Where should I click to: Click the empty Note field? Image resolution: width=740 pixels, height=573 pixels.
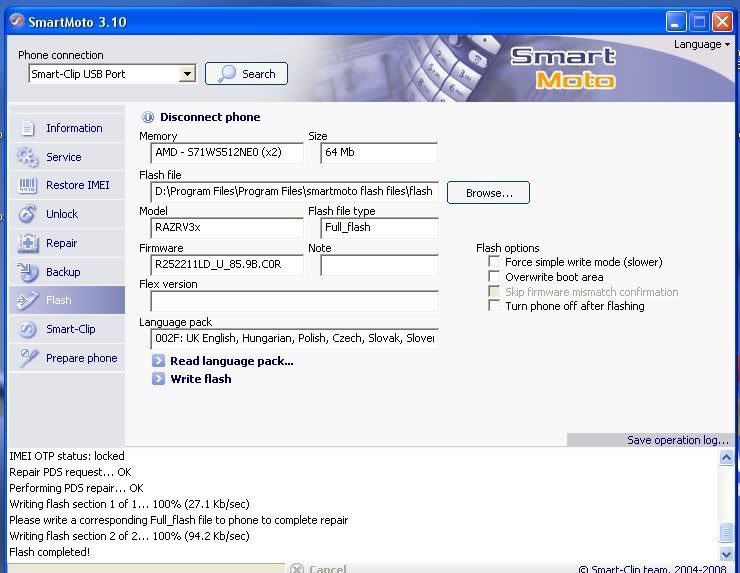coord(379,265)
